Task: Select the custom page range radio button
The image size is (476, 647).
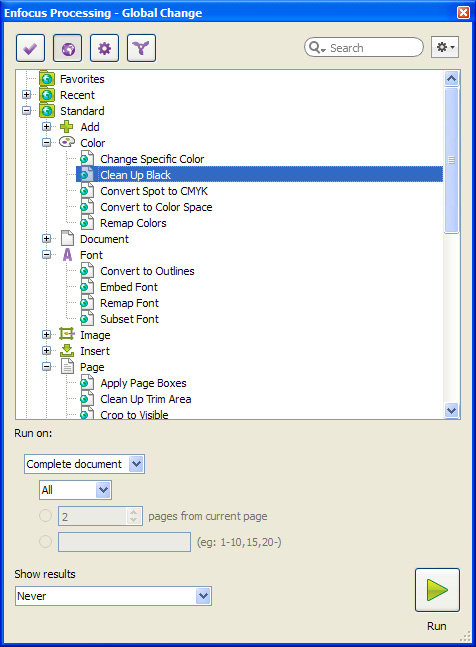Action: pyautogui.click(x=45, y=541)
